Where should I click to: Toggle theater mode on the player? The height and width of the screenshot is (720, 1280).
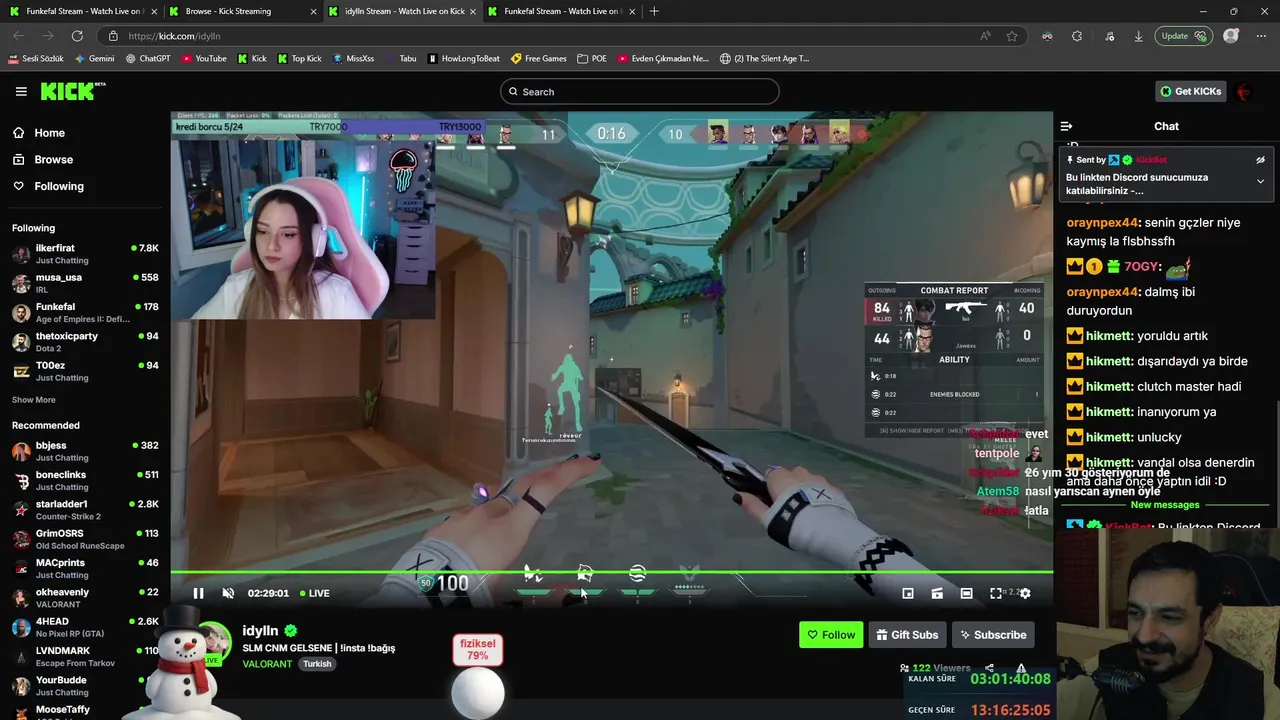(x=966, y=593)
